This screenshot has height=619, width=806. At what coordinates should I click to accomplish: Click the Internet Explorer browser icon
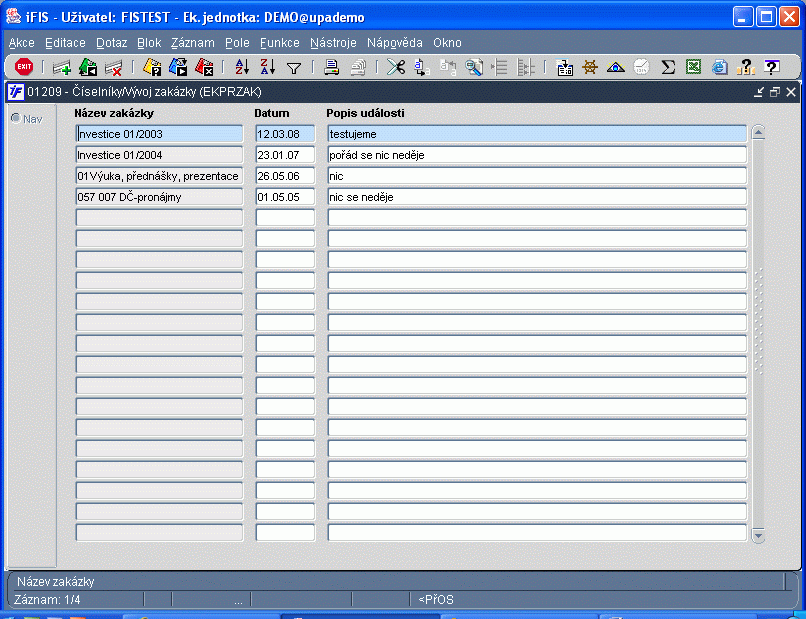tap(720, 67)
